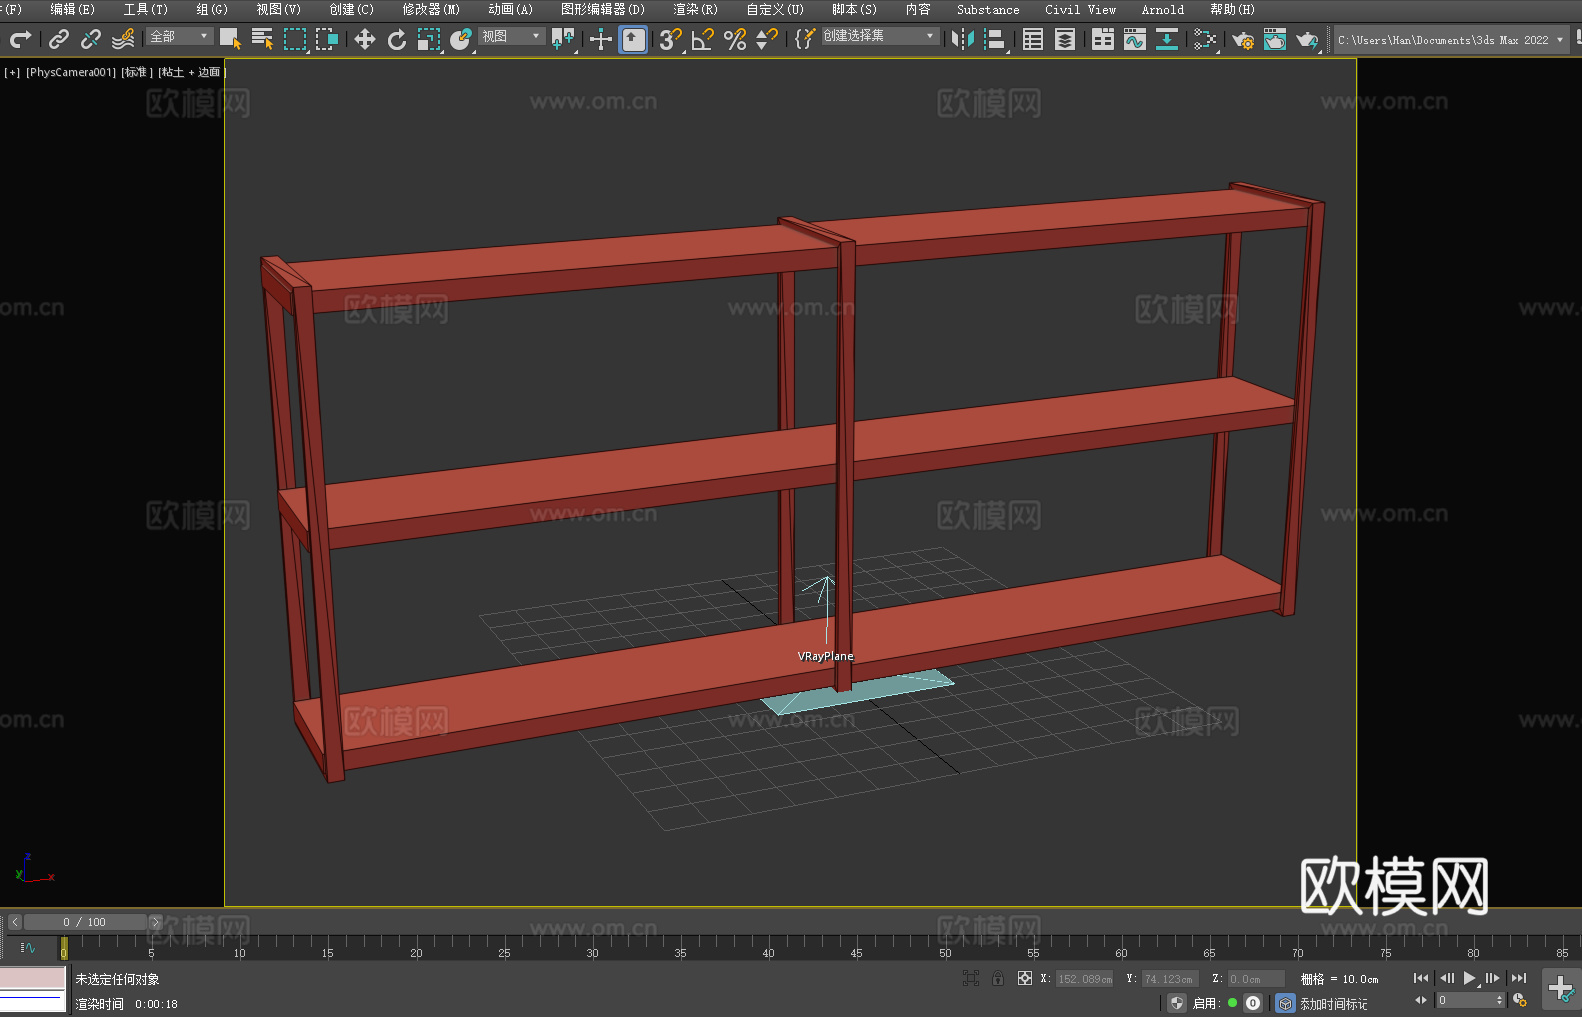
Task: Step to previous frame
Action: coord(1446,978)
